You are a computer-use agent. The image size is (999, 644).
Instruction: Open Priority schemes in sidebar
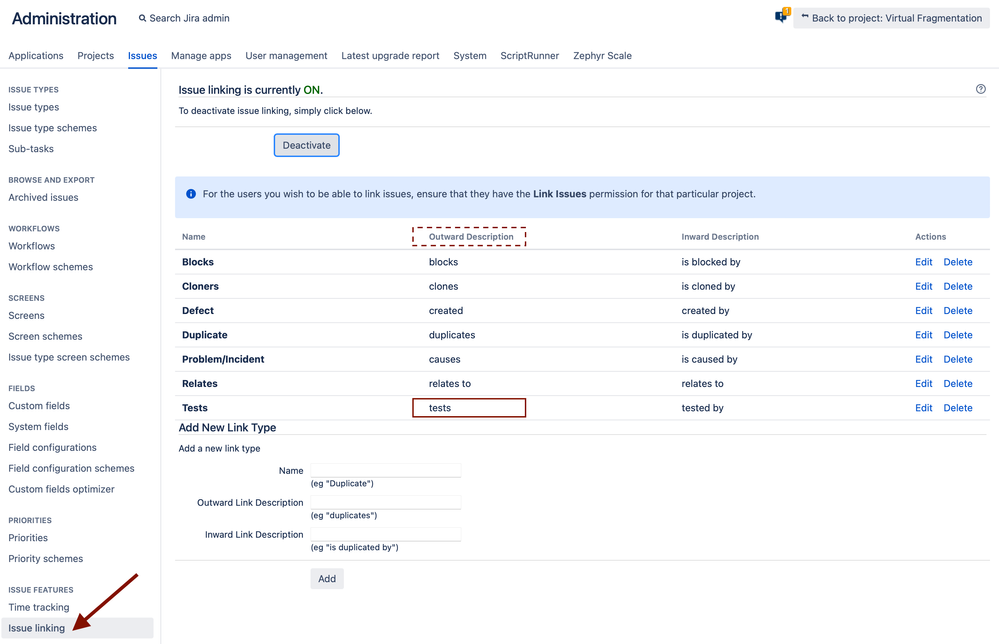pyautogui.click(x=45, y=559)
